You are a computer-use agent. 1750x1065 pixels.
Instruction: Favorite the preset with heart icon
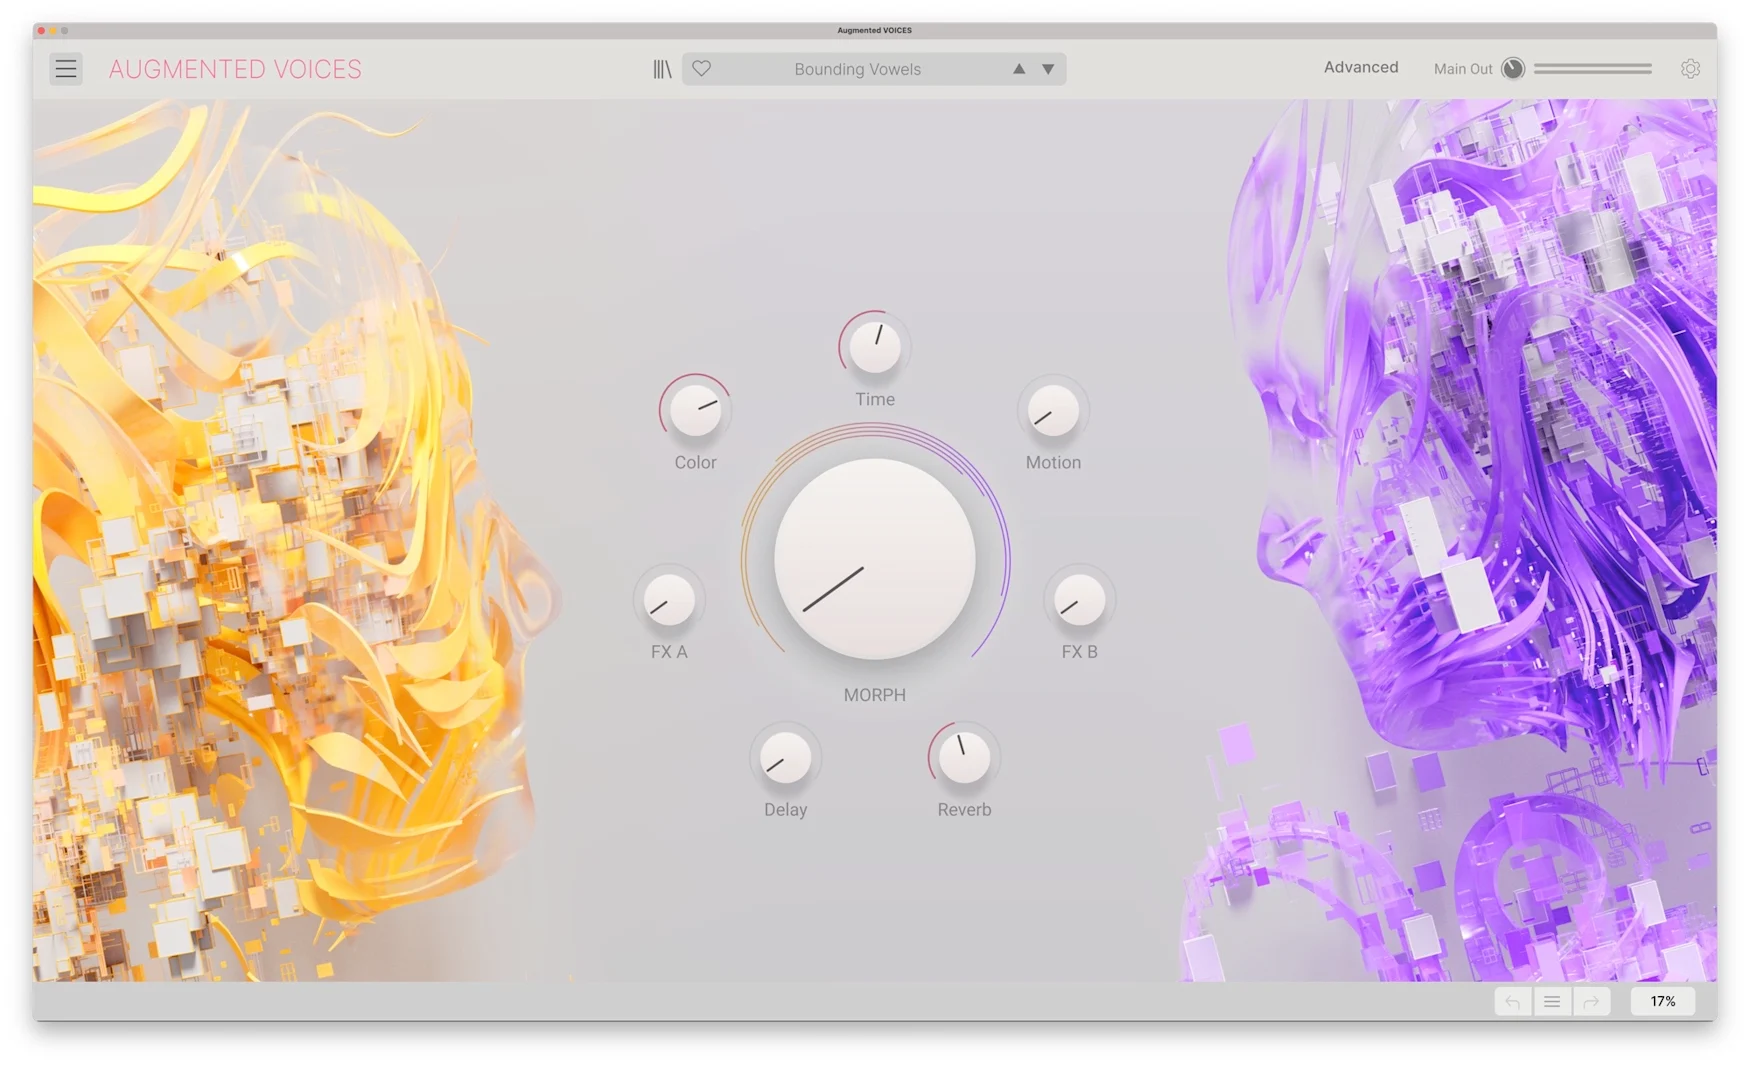(x=702, y=69)
